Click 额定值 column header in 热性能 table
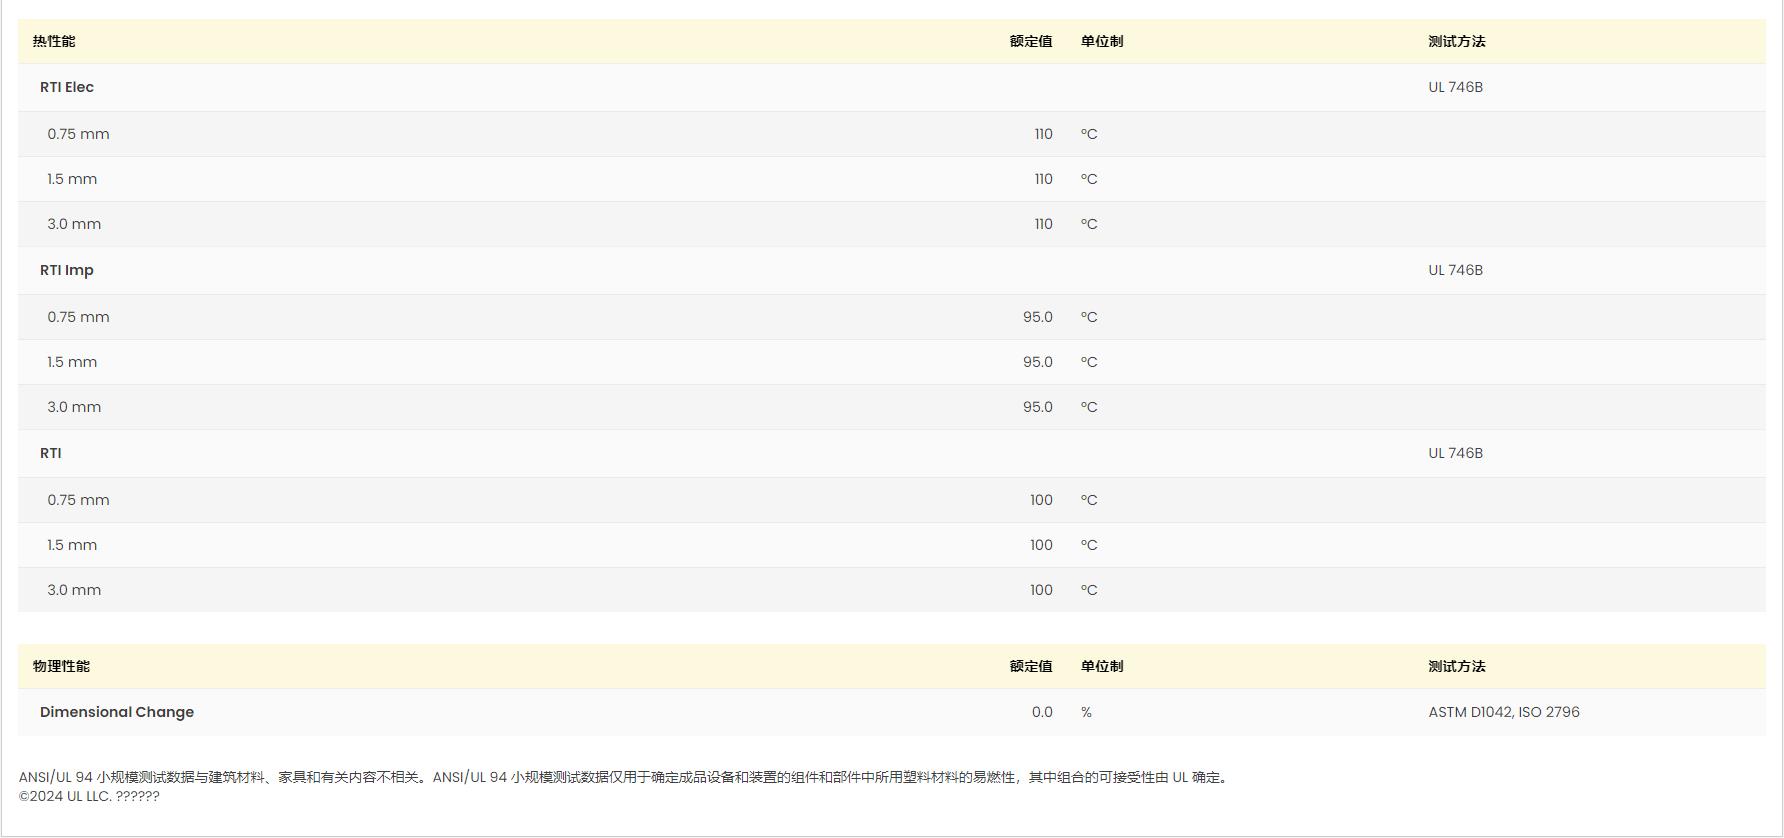The width and height of the screenshot is (1784, 838). 1030,41
